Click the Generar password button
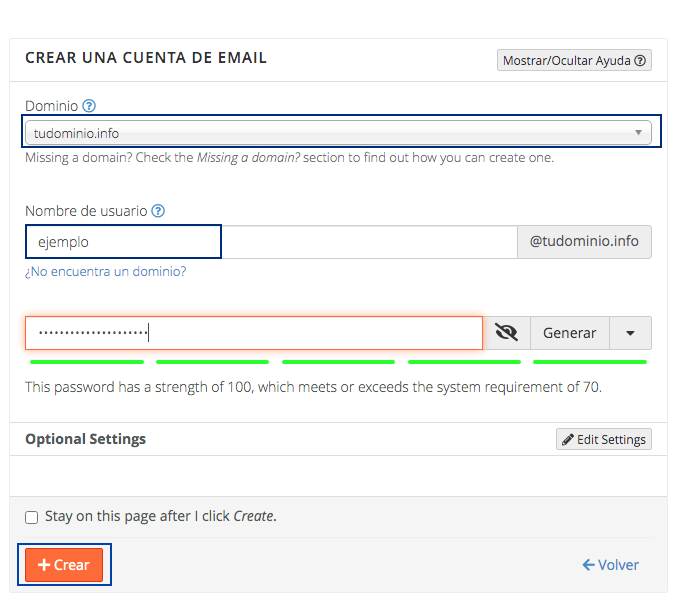This screenshot has width=679, height=615. [x=569, y=333]
